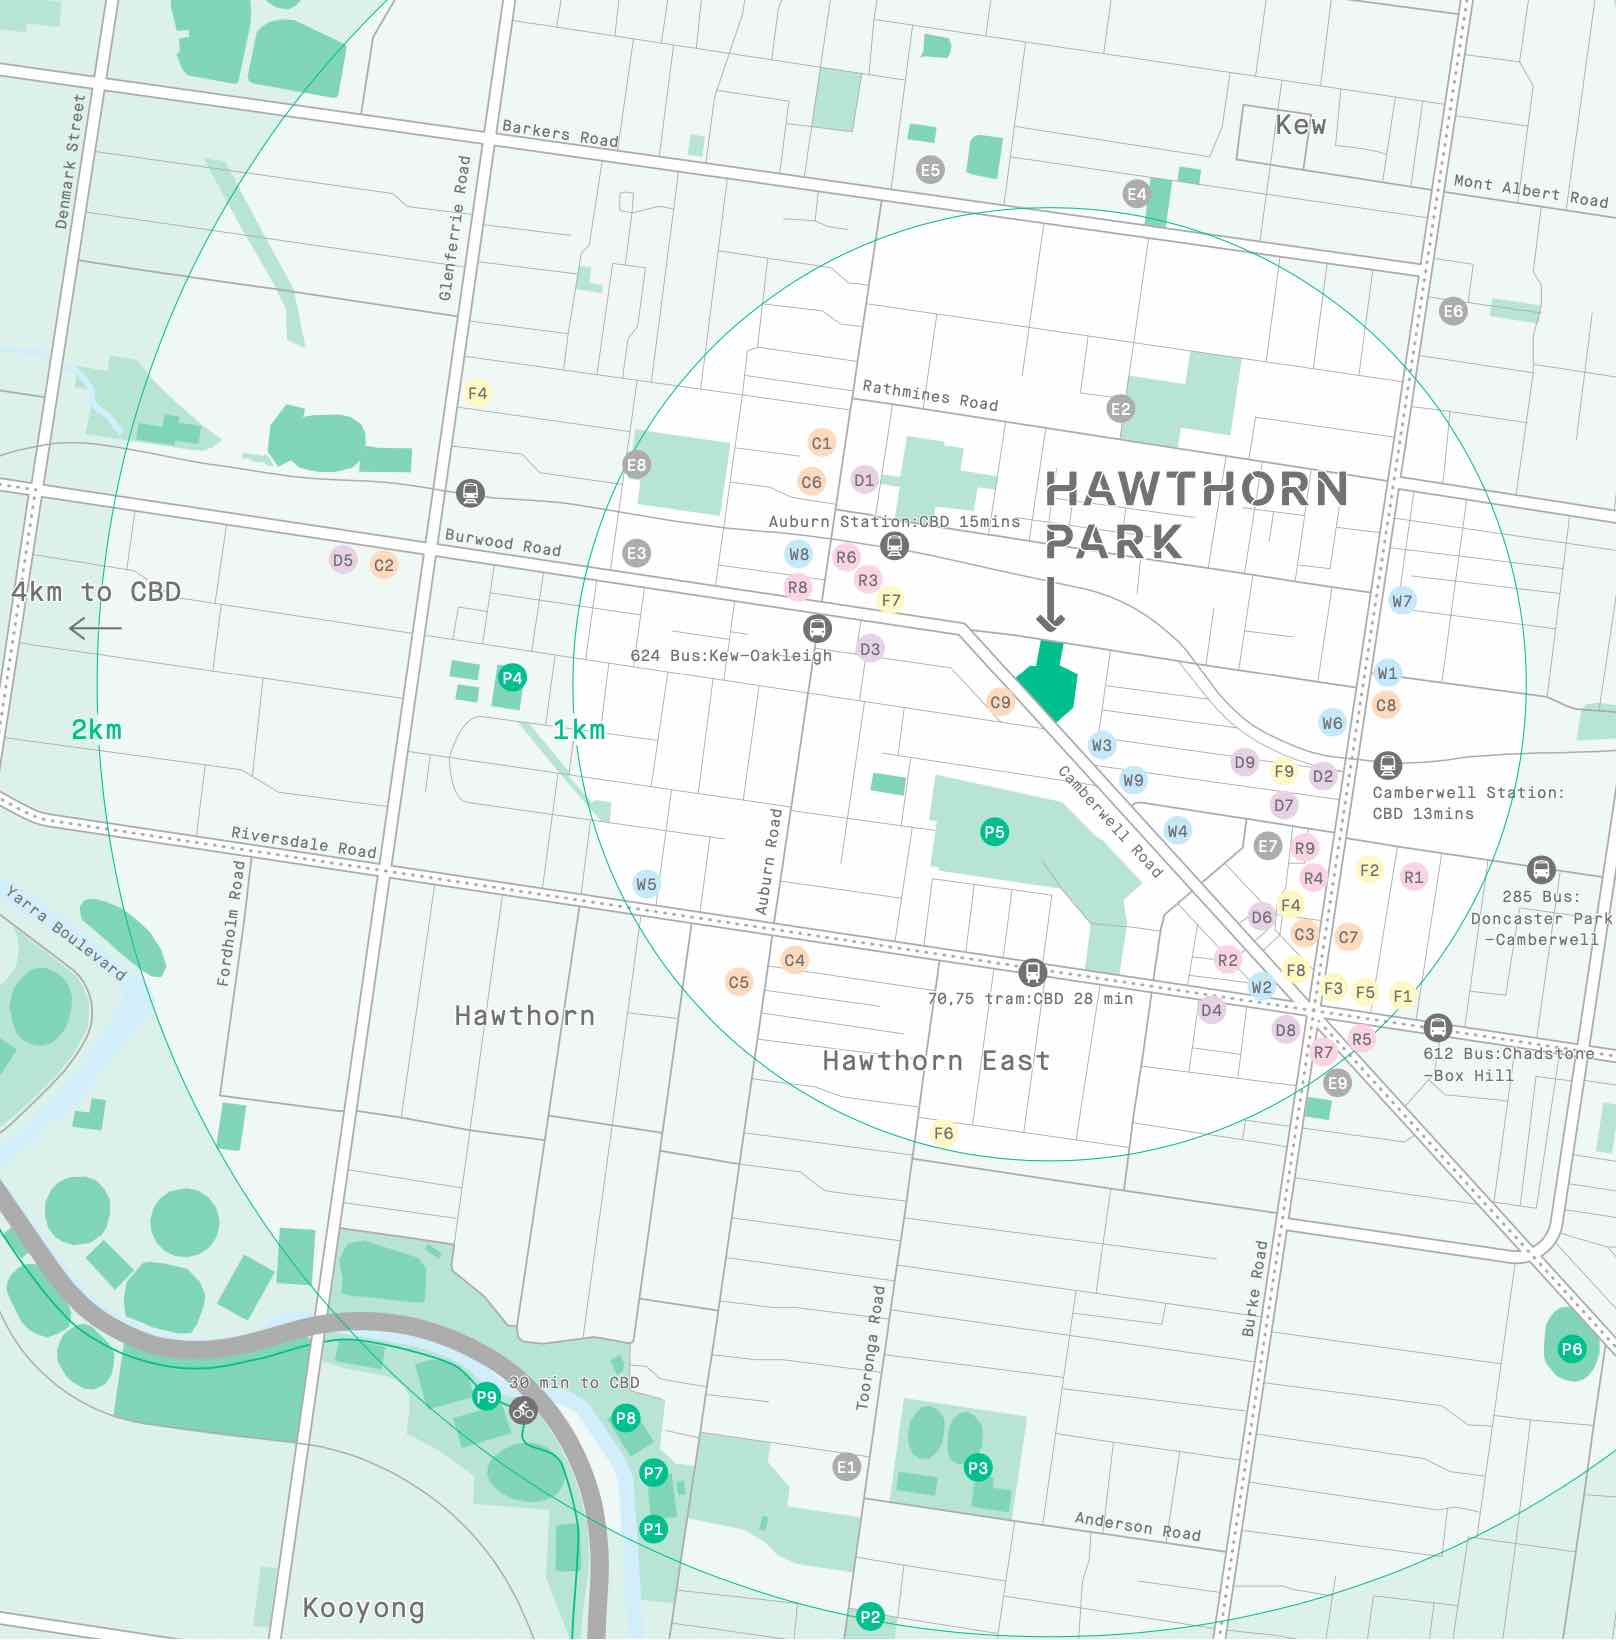Viewport: 1616px width, 1640px height.
Task: Select the P6 marker at the right edge
Action: tap(1572, 1349)
